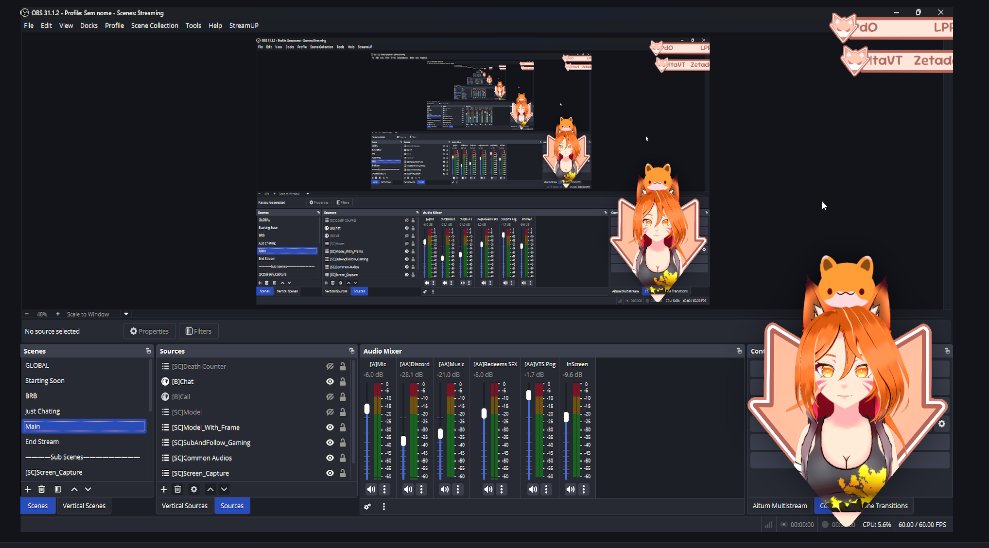Viewport: 989px width, 548px height.
Task: Adjust the [AA]VTS Pog volume fader
Action: click(x=529, y=395)
